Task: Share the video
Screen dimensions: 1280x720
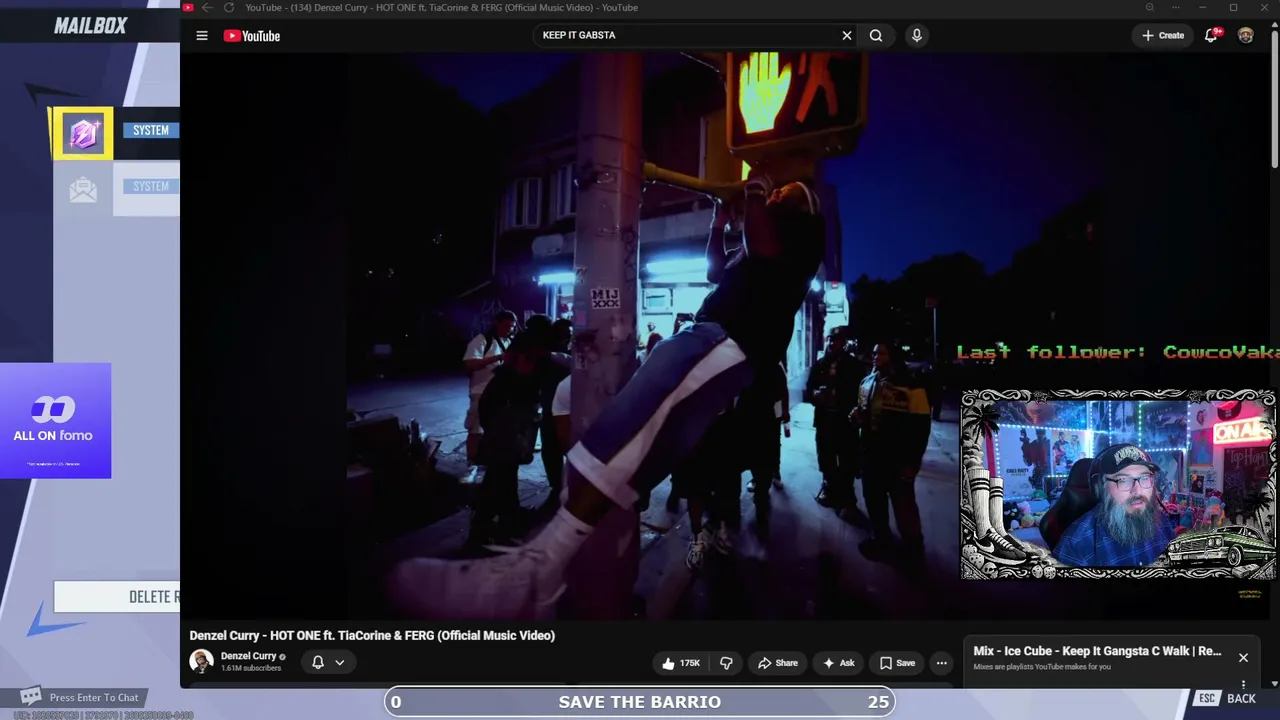Action: (777, 663)
